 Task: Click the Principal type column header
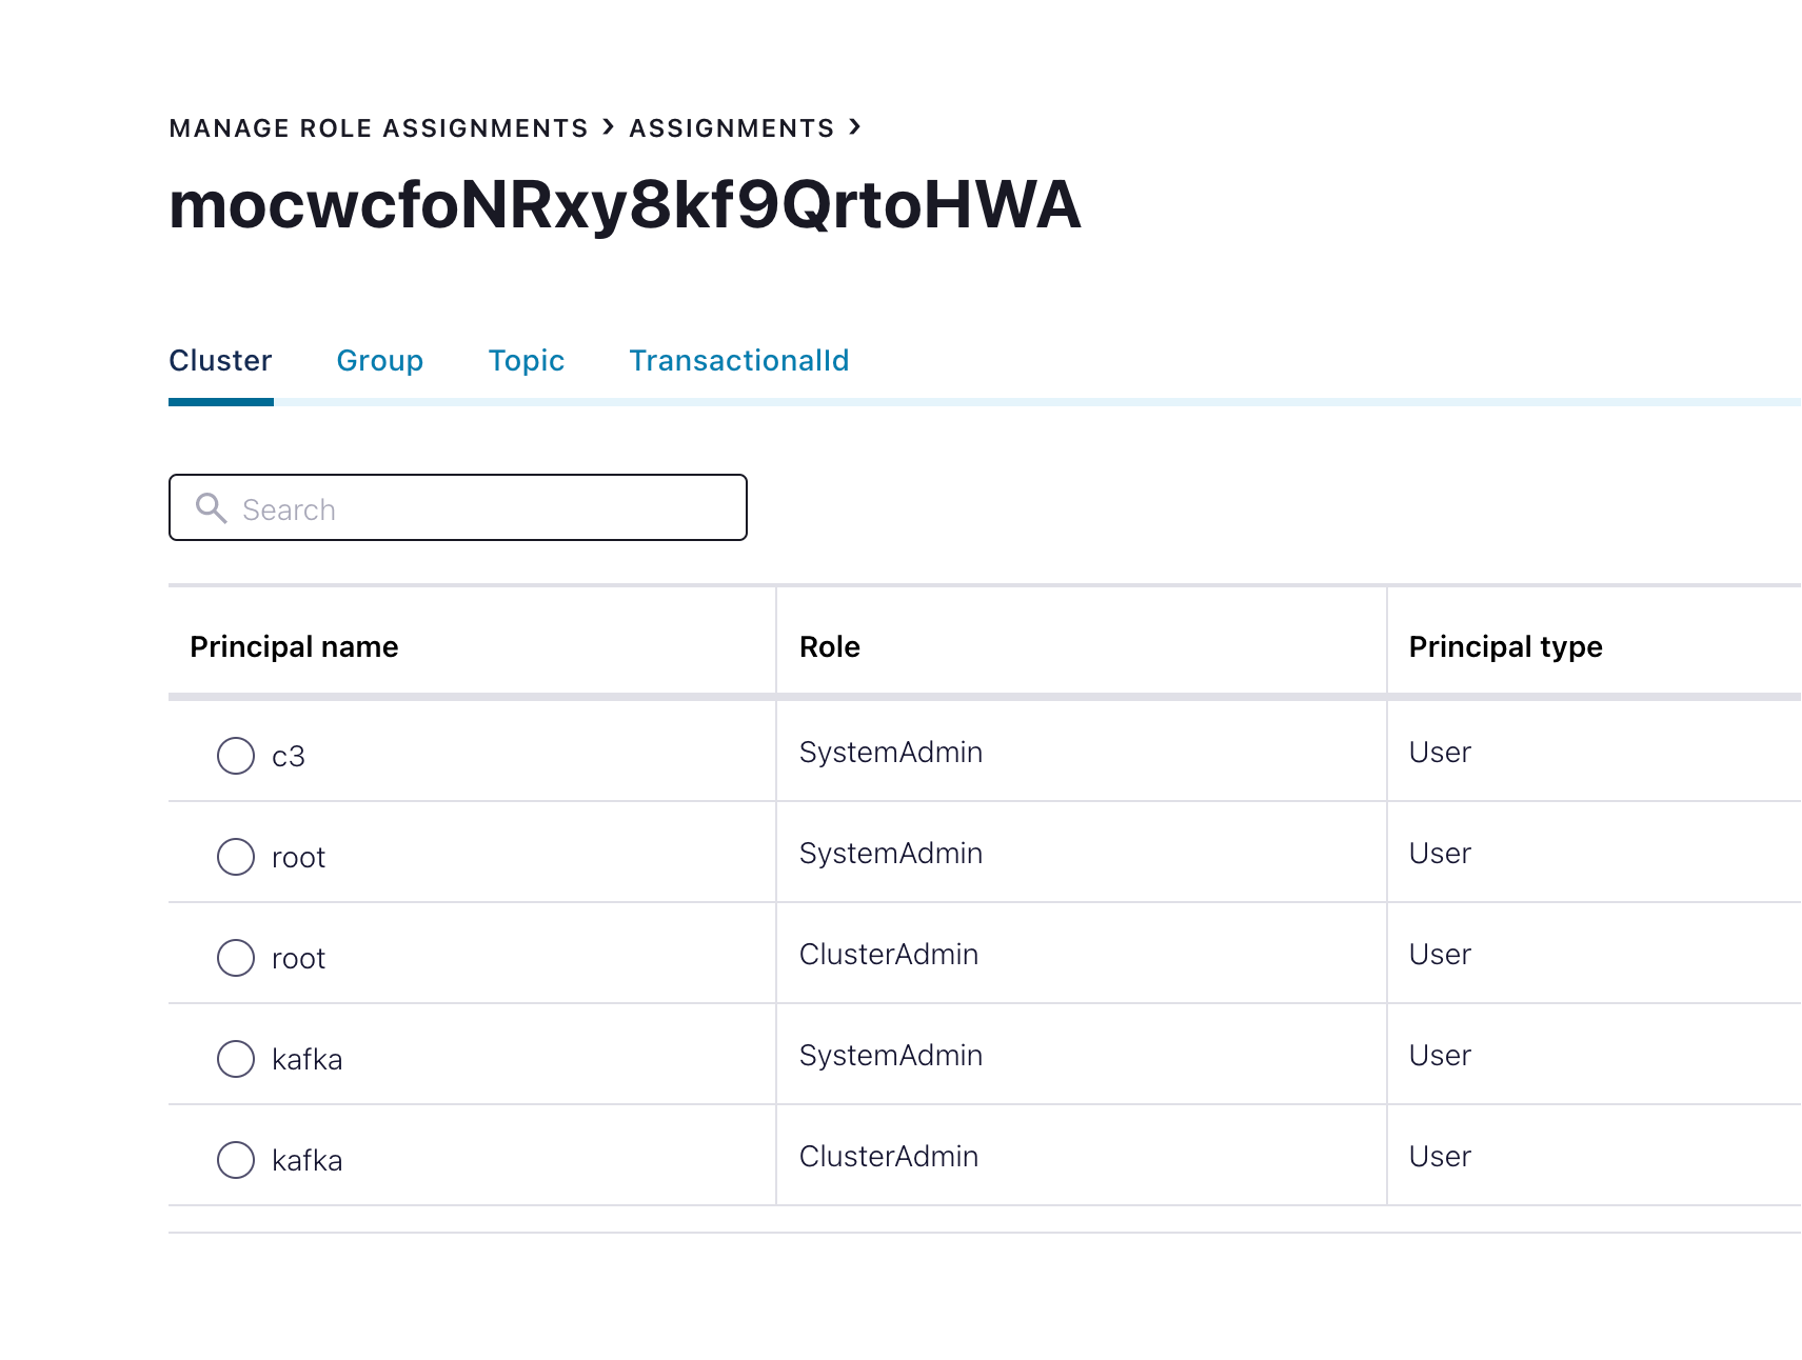[x=1505, y=647]
